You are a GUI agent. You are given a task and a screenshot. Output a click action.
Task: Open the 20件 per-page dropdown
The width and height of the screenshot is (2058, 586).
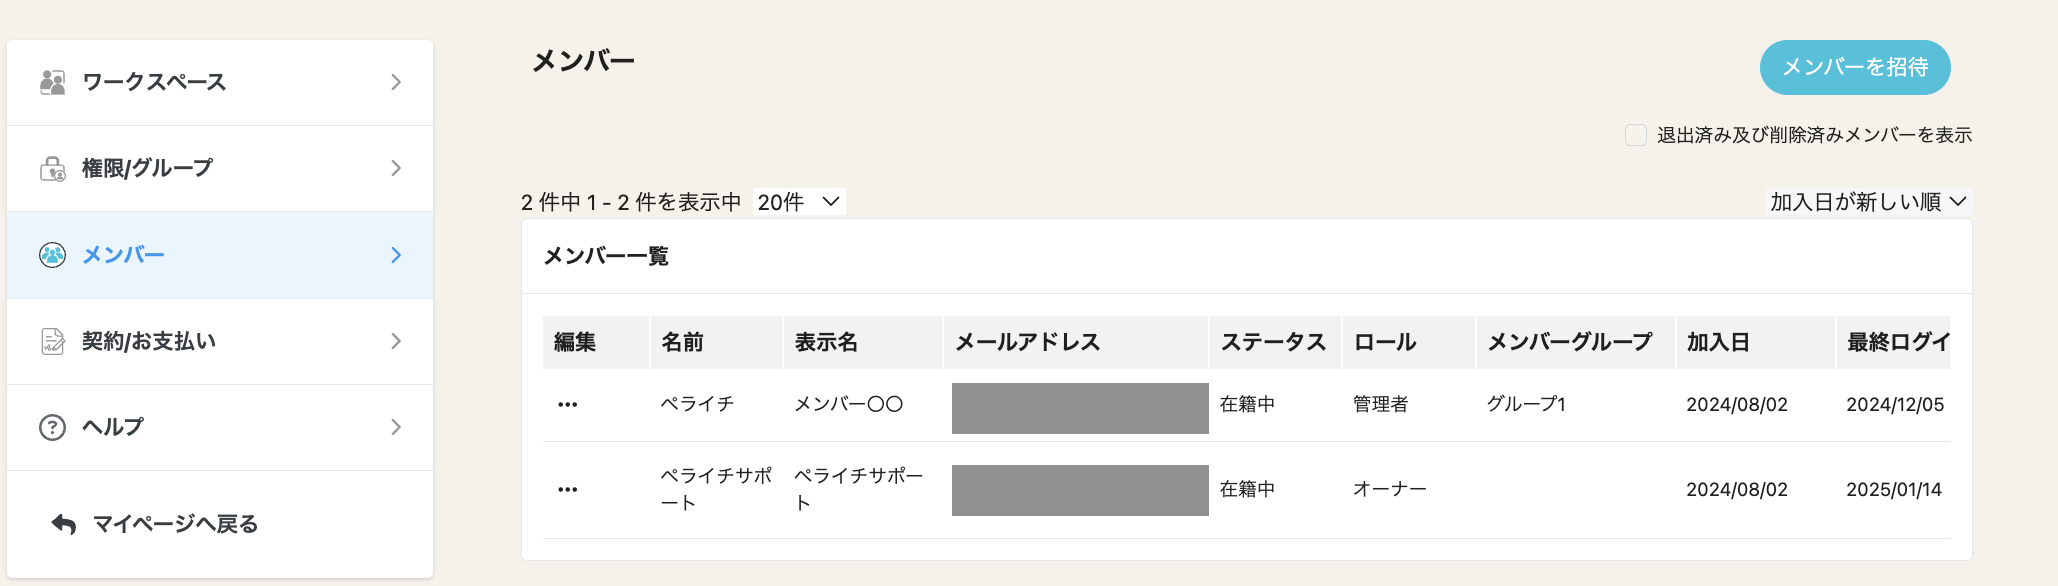pos(798,202)
